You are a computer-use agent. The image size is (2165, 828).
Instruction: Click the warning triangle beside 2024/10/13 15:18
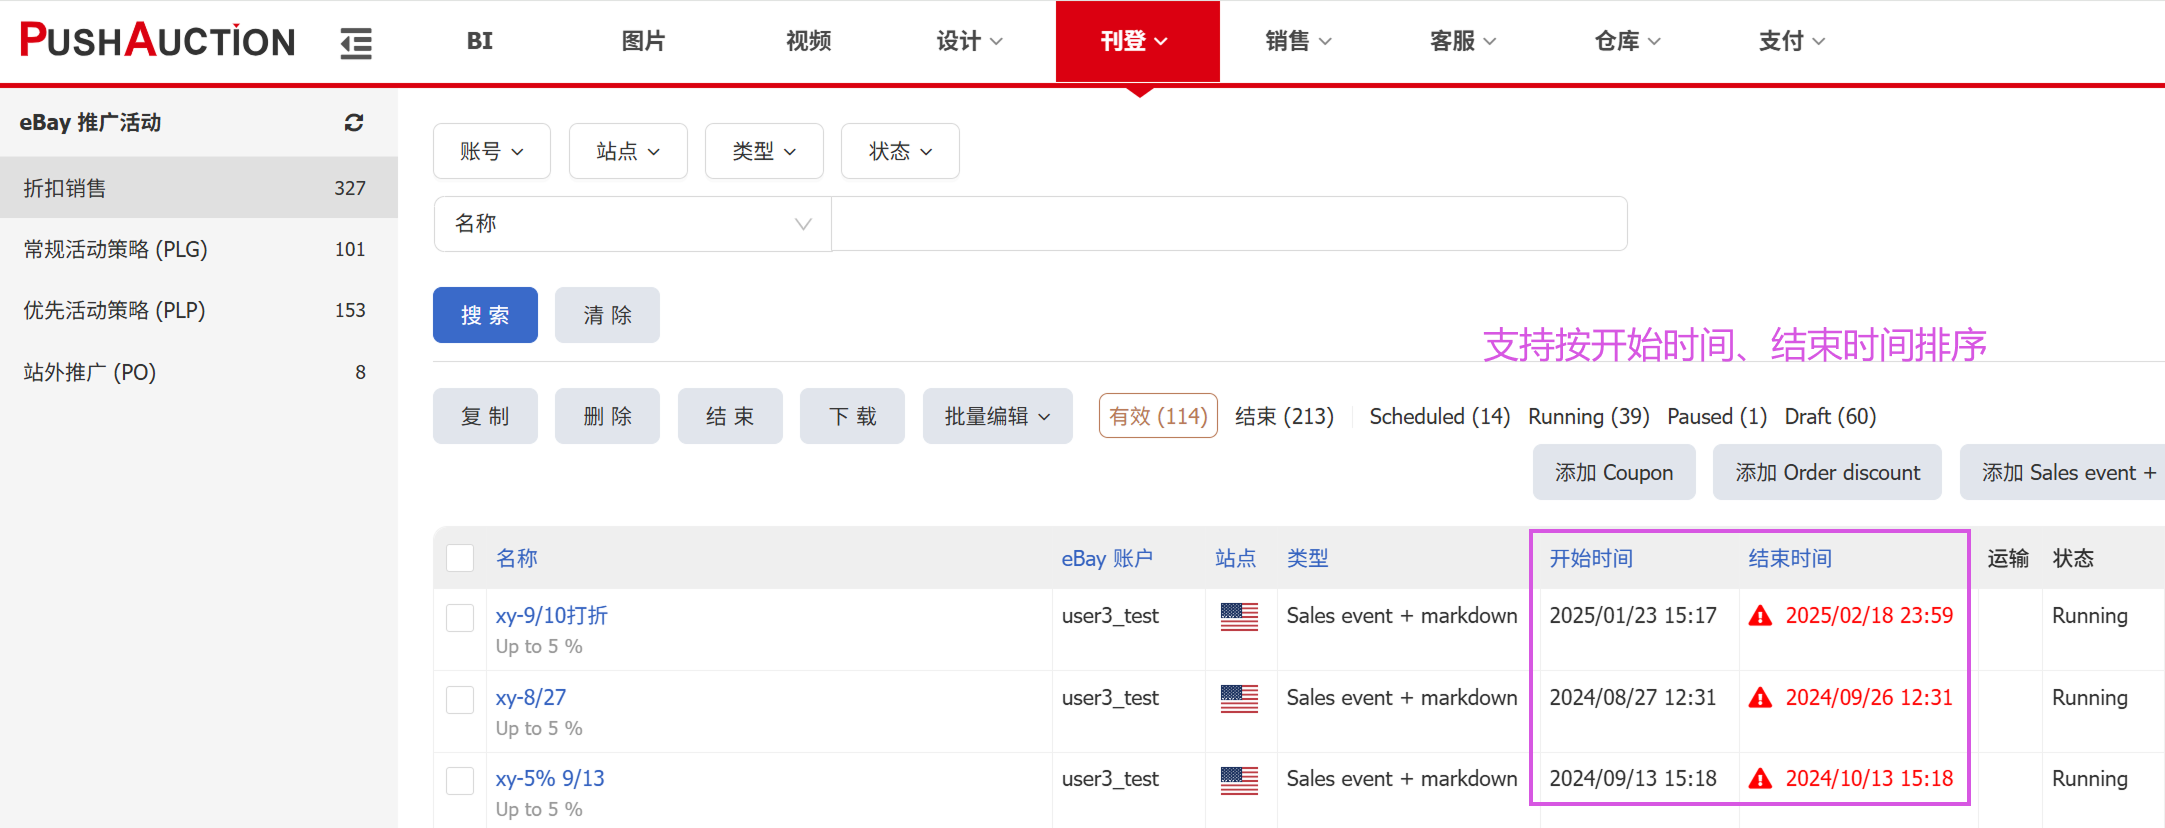pos(1760,779)
